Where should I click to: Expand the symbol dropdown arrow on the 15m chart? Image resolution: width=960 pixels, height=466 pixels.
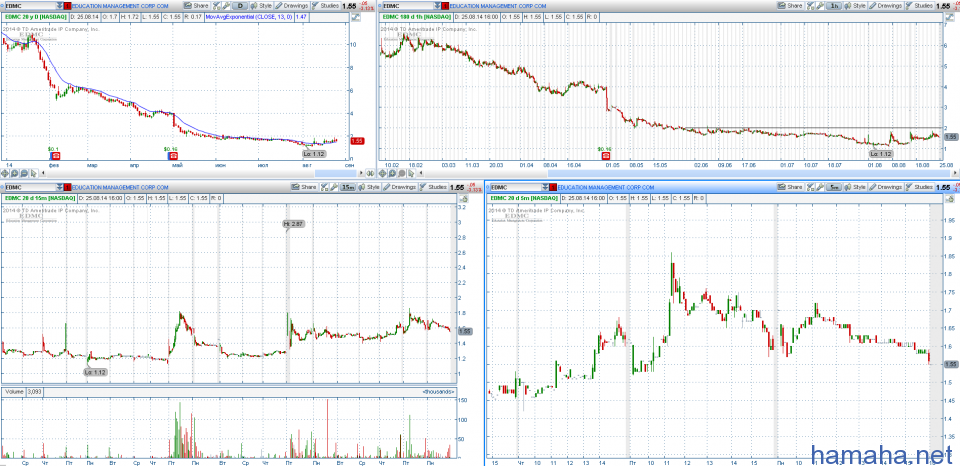pyautogui.click(x=59, y=187)
